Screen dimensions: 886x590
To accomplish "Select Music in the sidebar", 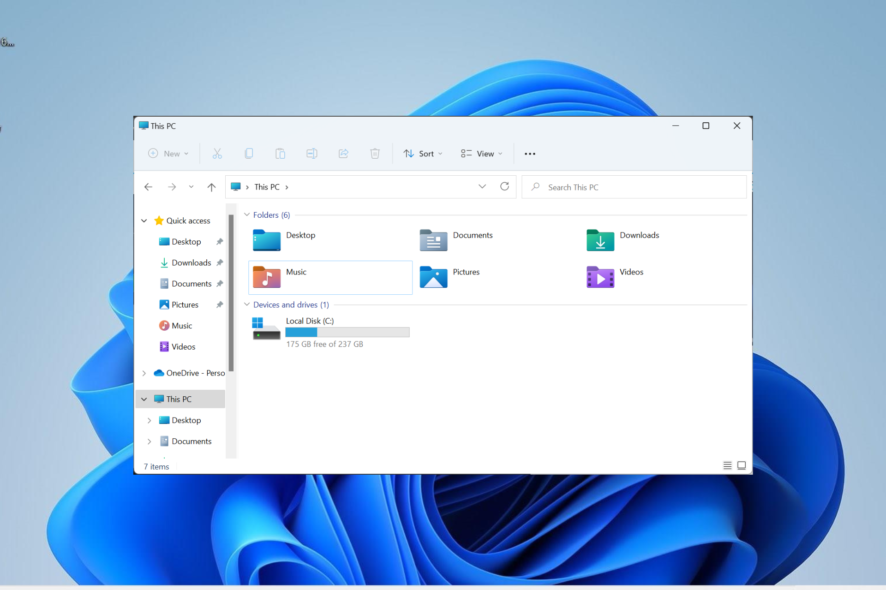I will click(181, 326).
